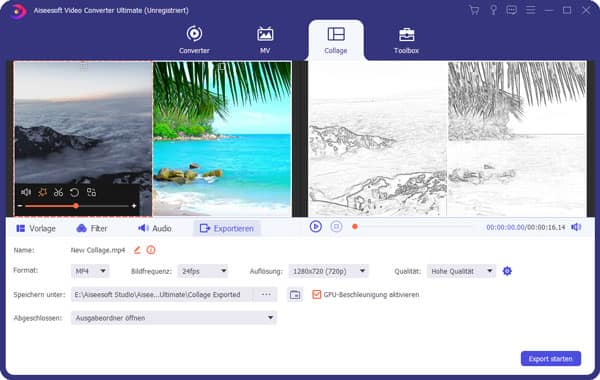Open the quality settings gear icon
The height and width of the screenshot is (380, 600).
click(x=507, y=271)
